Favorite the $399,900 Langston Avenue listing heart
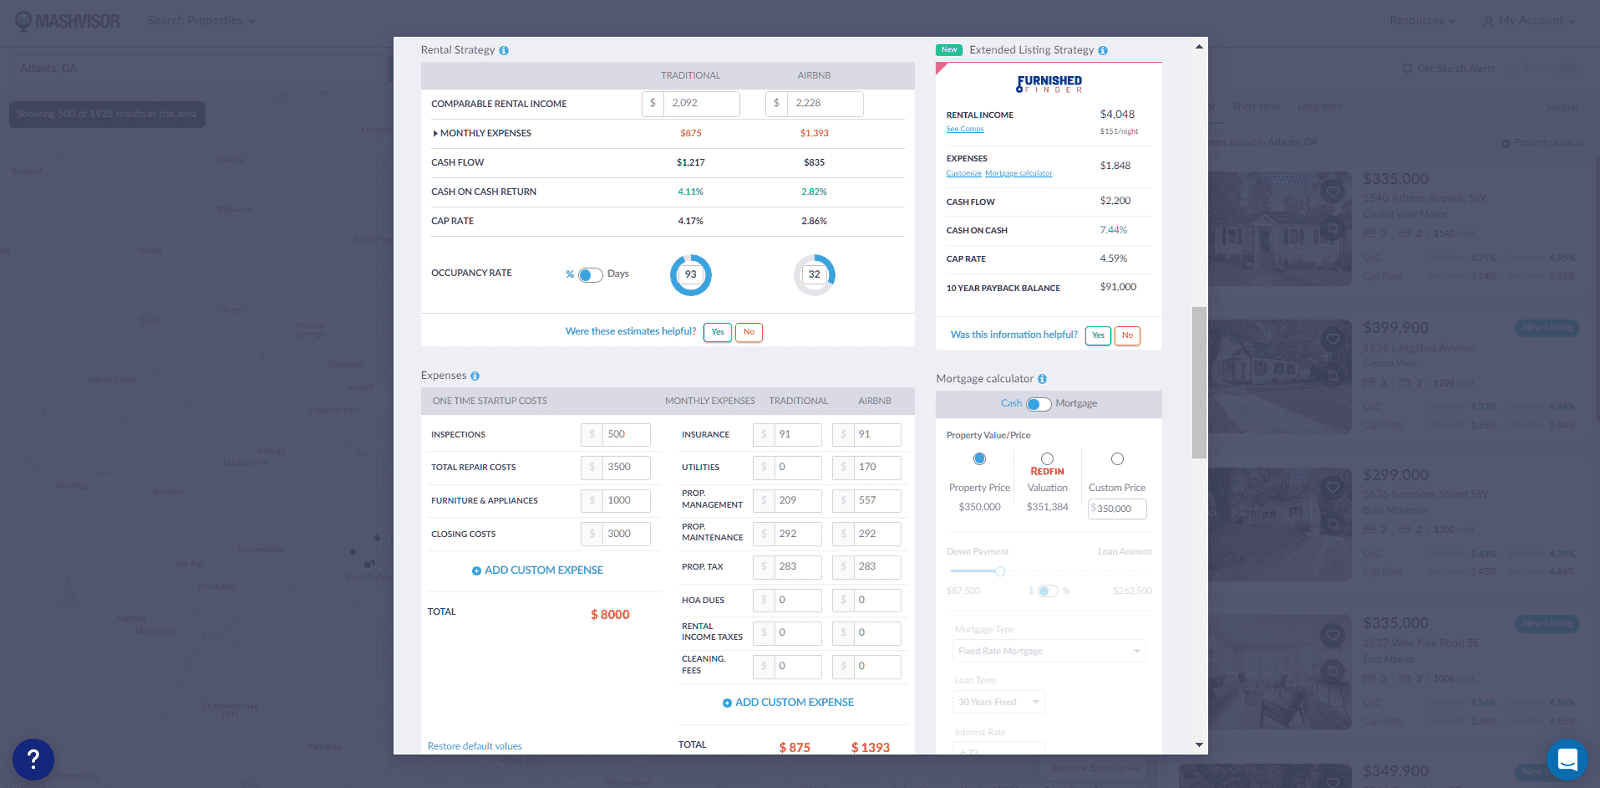Screen dimensions: 1600x788 coord(1332,339)
